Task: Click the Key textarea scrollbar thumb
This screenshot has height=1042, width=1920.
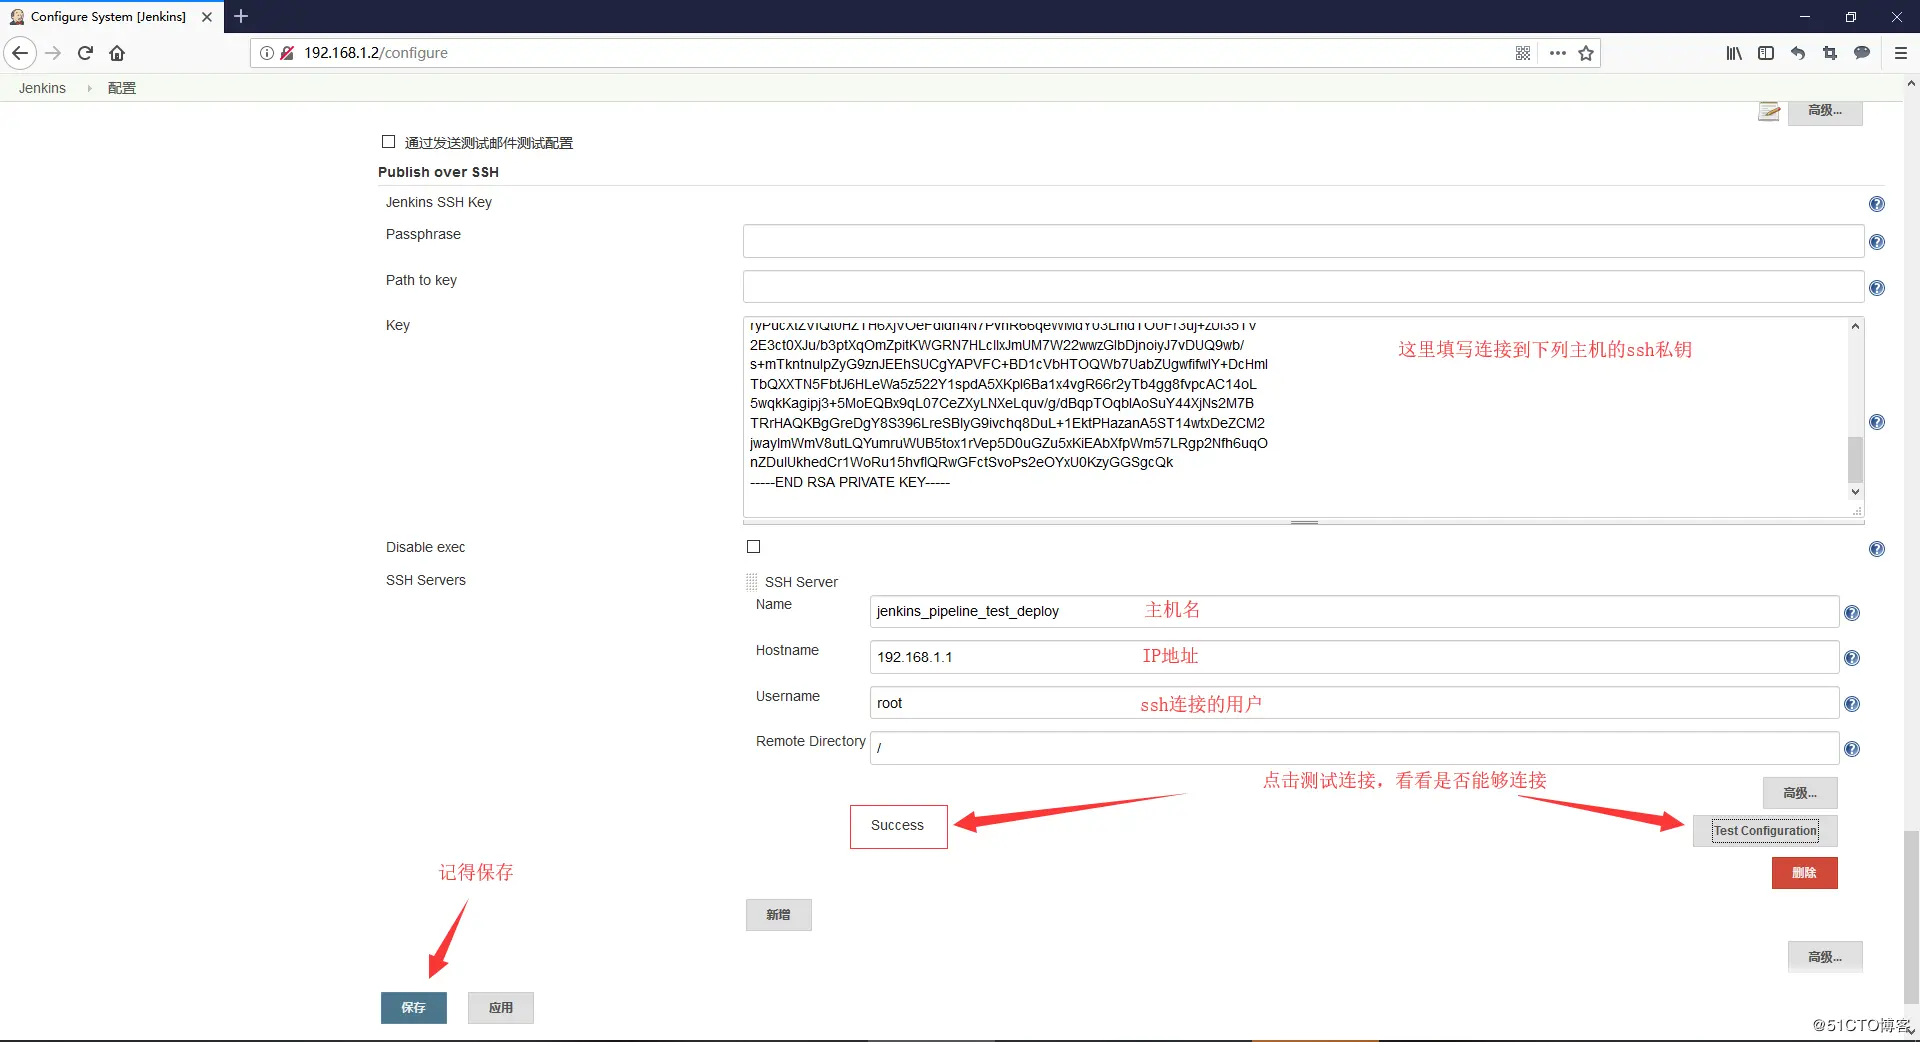Action: (x=1855, y=460)
